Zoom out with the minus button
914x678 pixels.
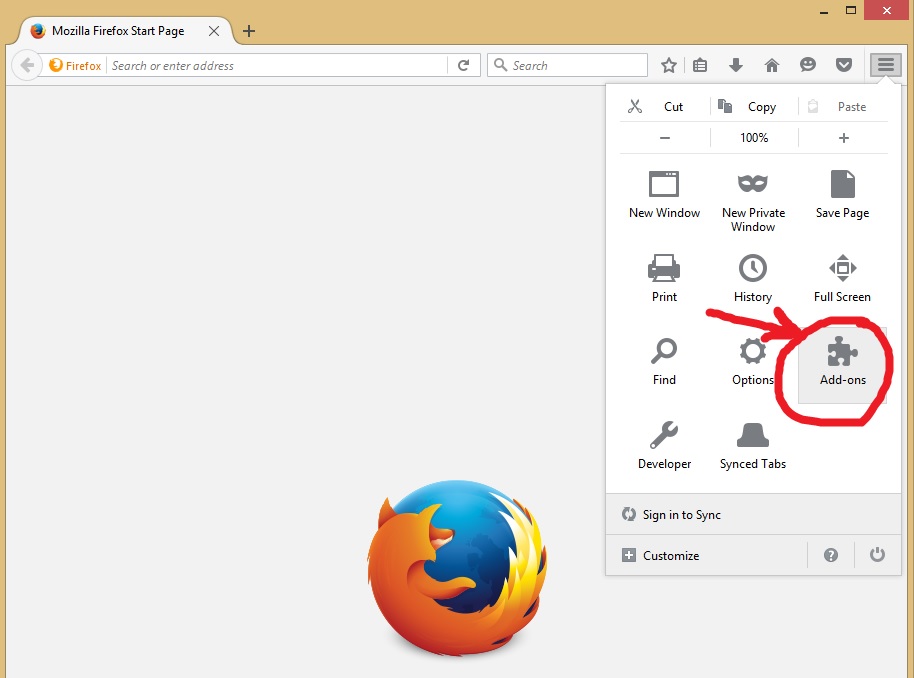tap(665, 138)
